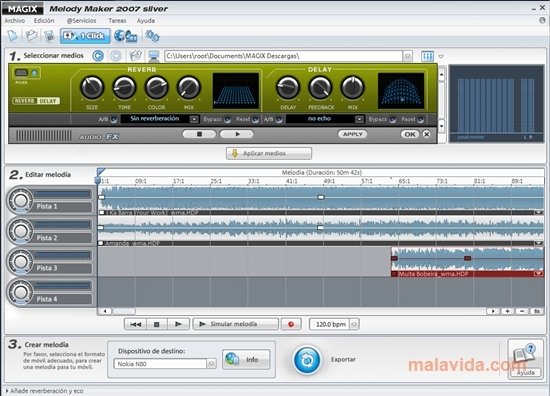Click the Info button for target device
Viewport: 550px width, 396px height.
click(246, 360)
